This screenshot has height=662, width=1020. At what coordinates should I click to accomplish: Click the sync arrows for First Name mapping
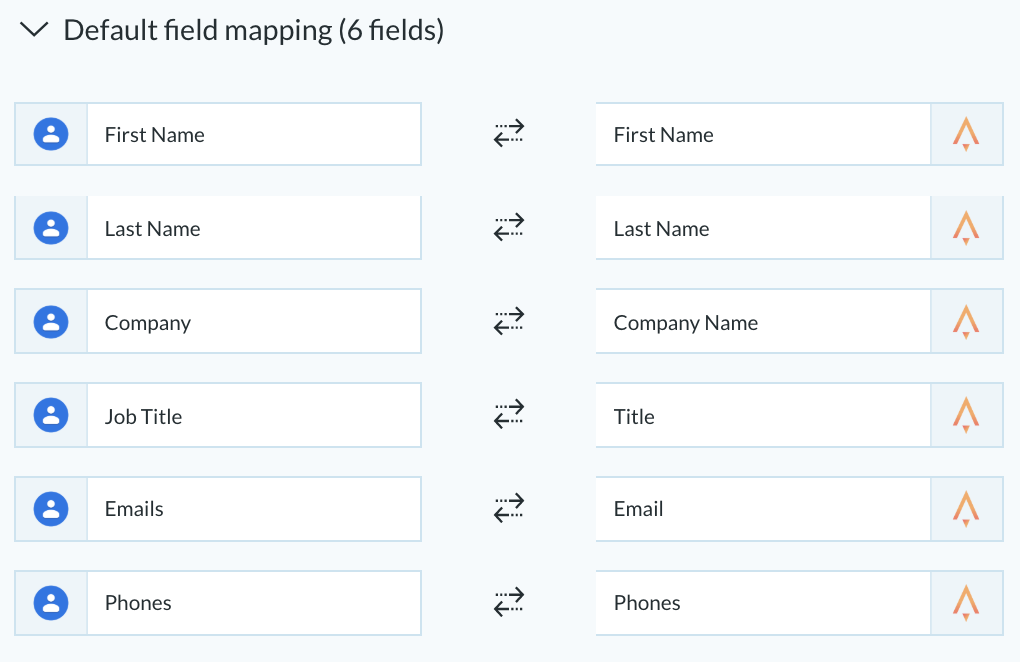pos(509,133)
